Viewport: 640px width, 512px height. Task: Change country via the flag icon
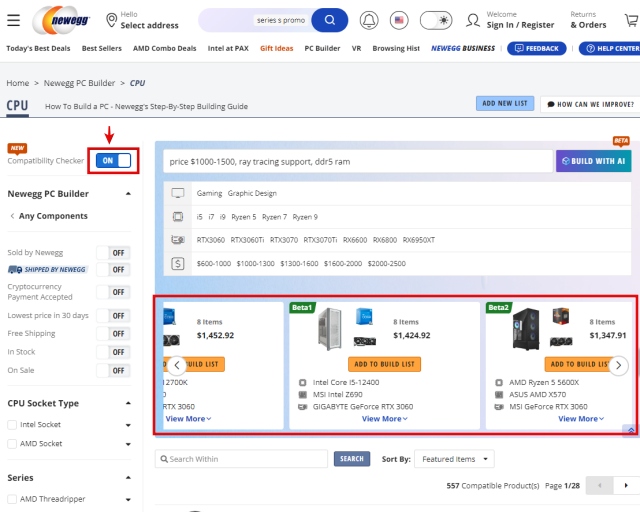pos(399,20)
